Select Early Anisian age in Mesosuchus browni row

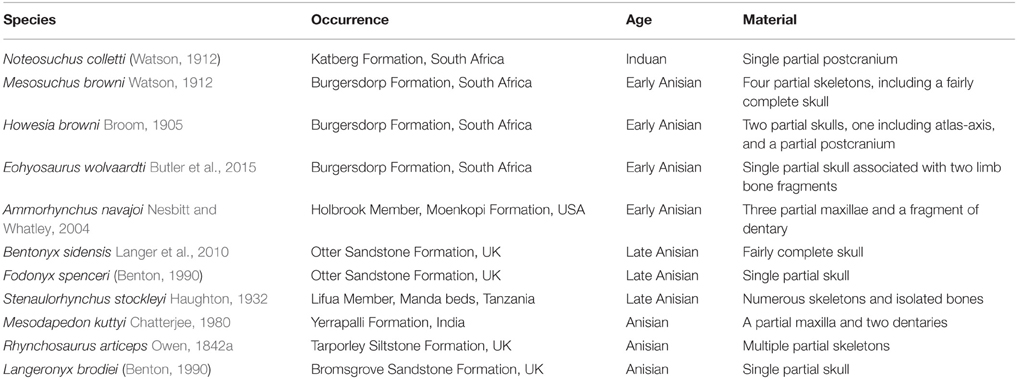pos(663,83)
